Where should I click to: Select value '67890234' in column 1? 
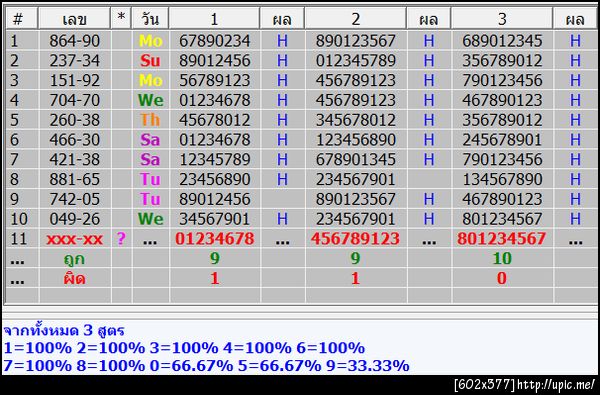coord(215,41)
